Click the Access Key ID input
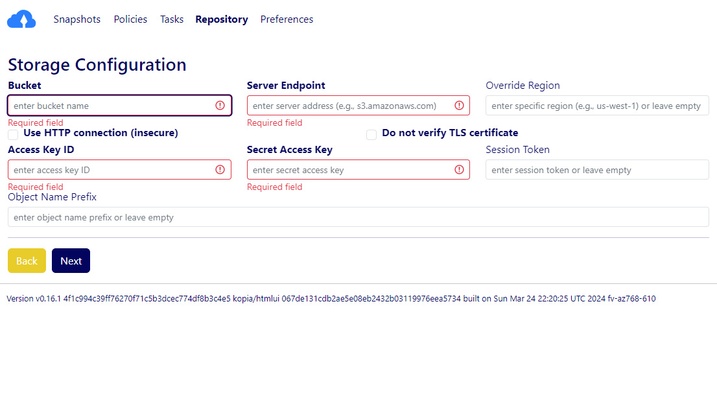The image size is (717, 400). 110,170
